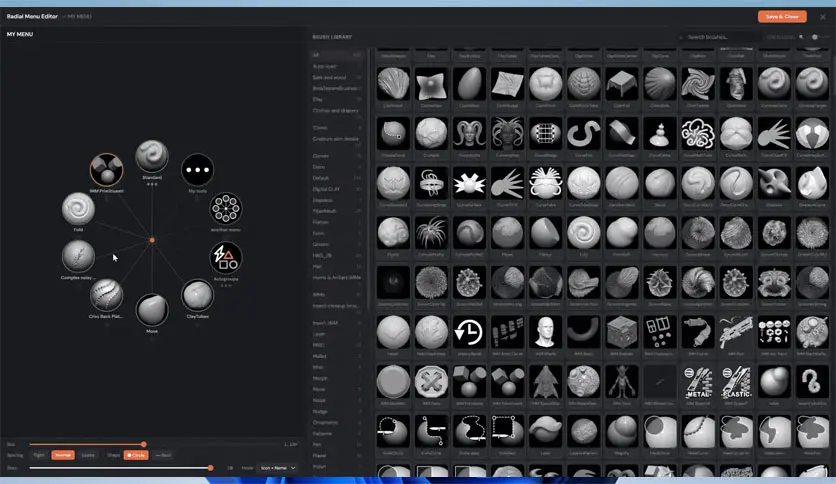Set spacing to Average

[63, 455]
